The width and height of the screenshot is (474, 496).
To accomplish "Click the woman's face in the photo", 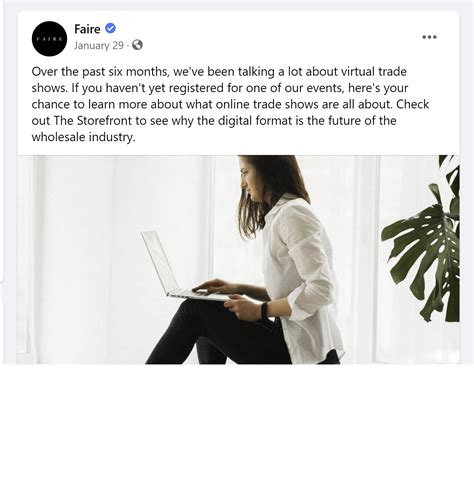I will pos(249,183).
